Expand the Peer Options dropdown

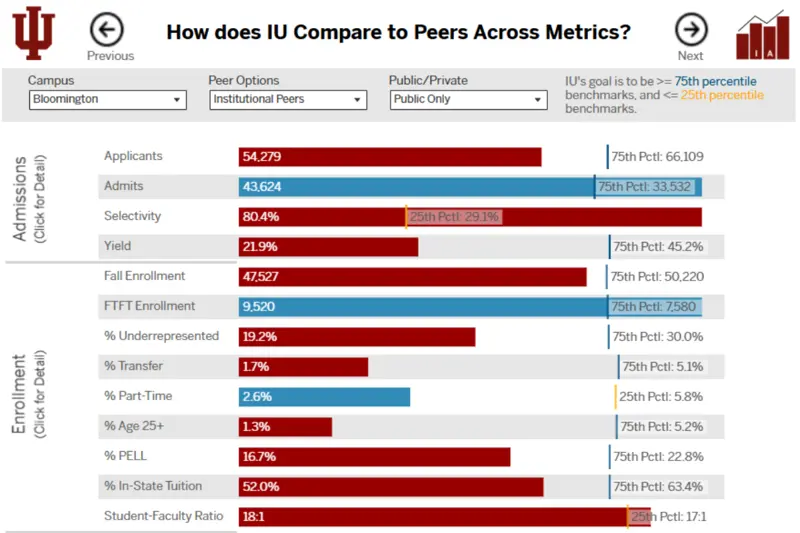coord(289,100)
